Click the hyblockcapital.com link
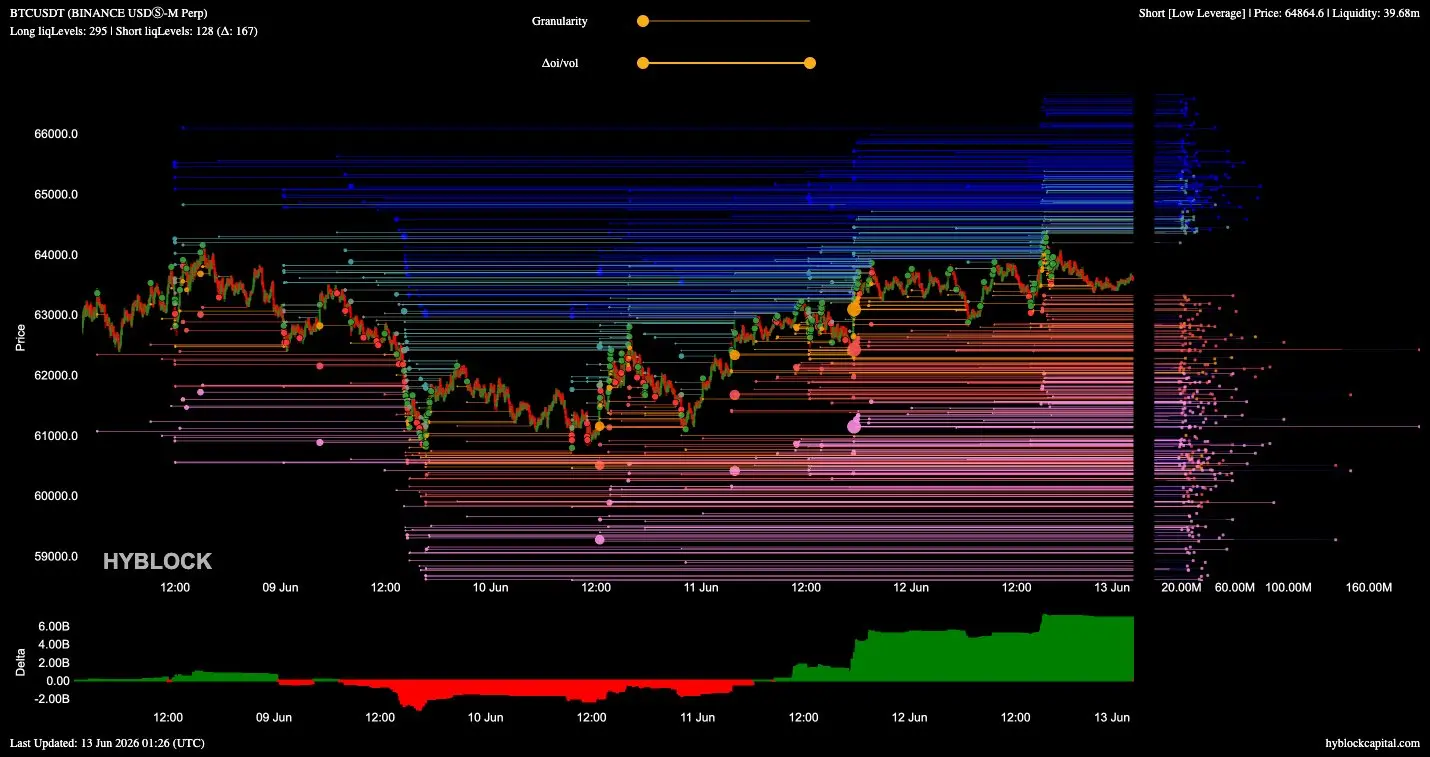 [x=1372, y=743]
